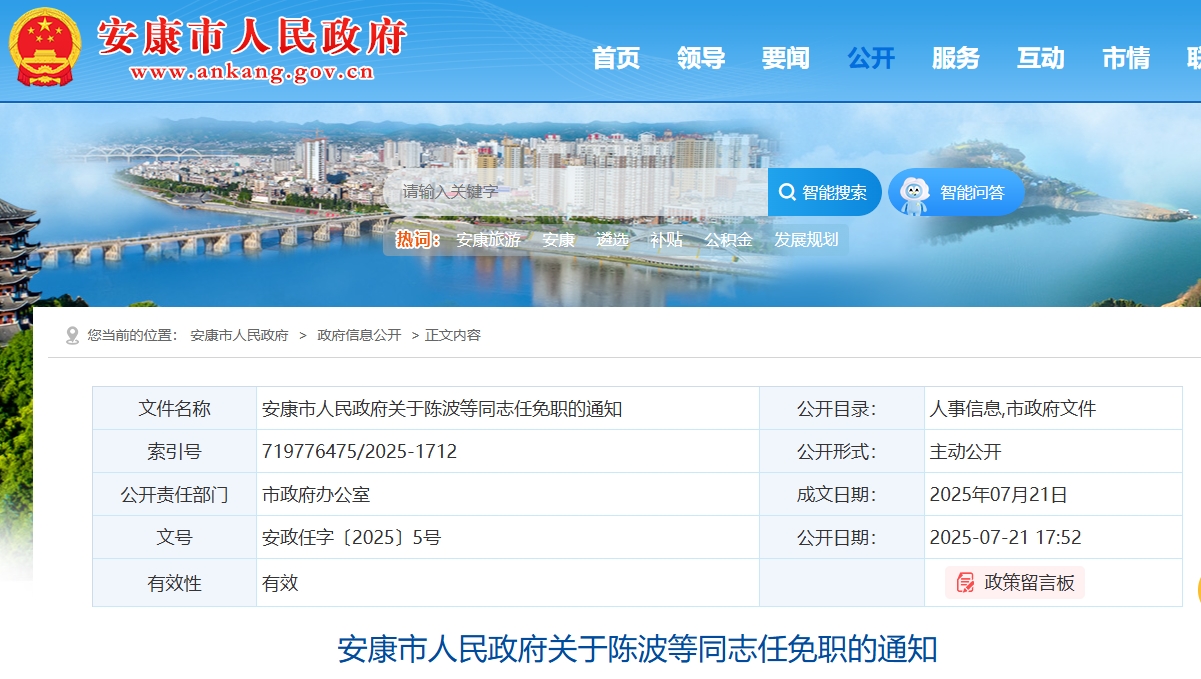Screen dimensions: 1201x679
Task: Open the 服务 services menu
Action: pyautogui.click(x=956, y=59)
